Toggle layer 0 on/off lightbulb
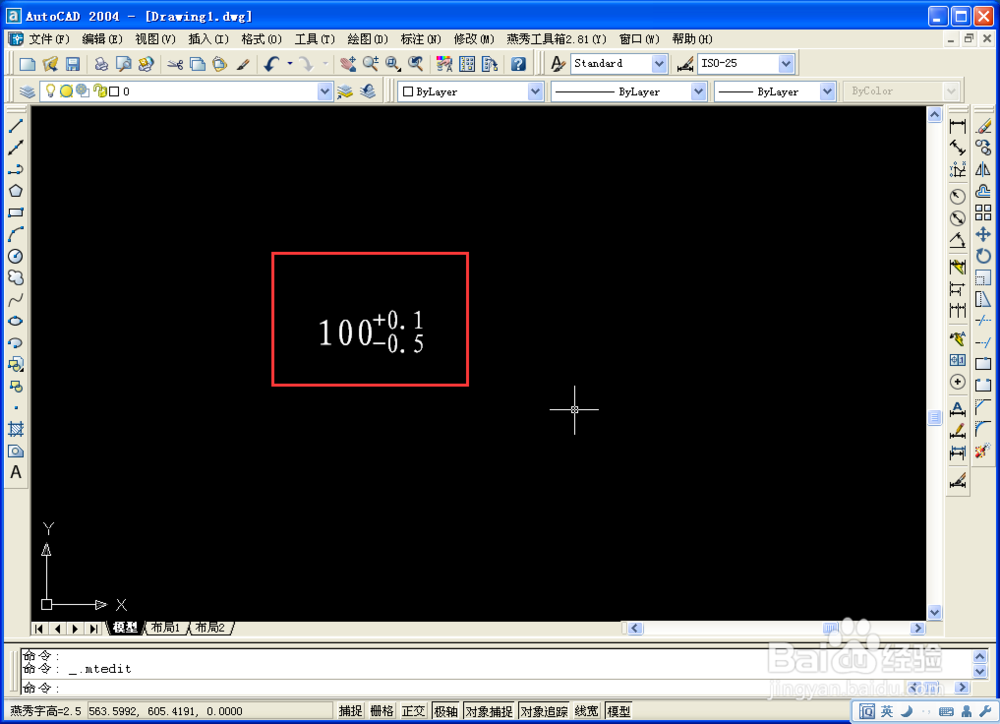Image resolution: width=1000 pixels, height=724 pixels. (x=50, y=91)
